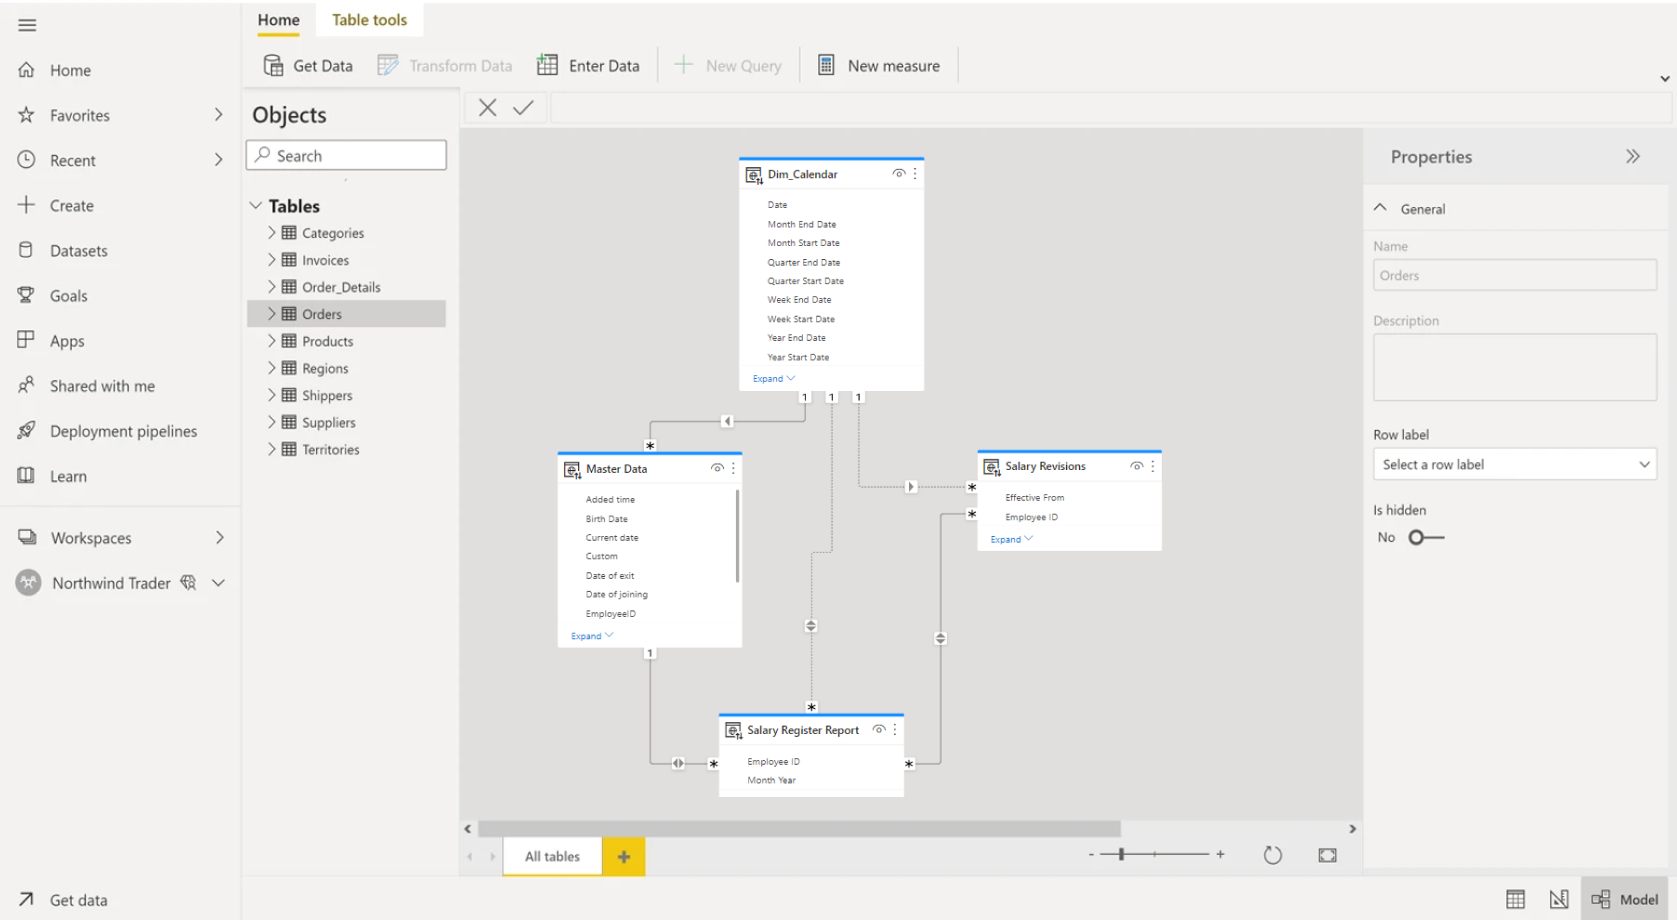1677x920 pixels.
Task: Hide the Salary Revisions table via eye icon
Action: (x=1135, y=465)
